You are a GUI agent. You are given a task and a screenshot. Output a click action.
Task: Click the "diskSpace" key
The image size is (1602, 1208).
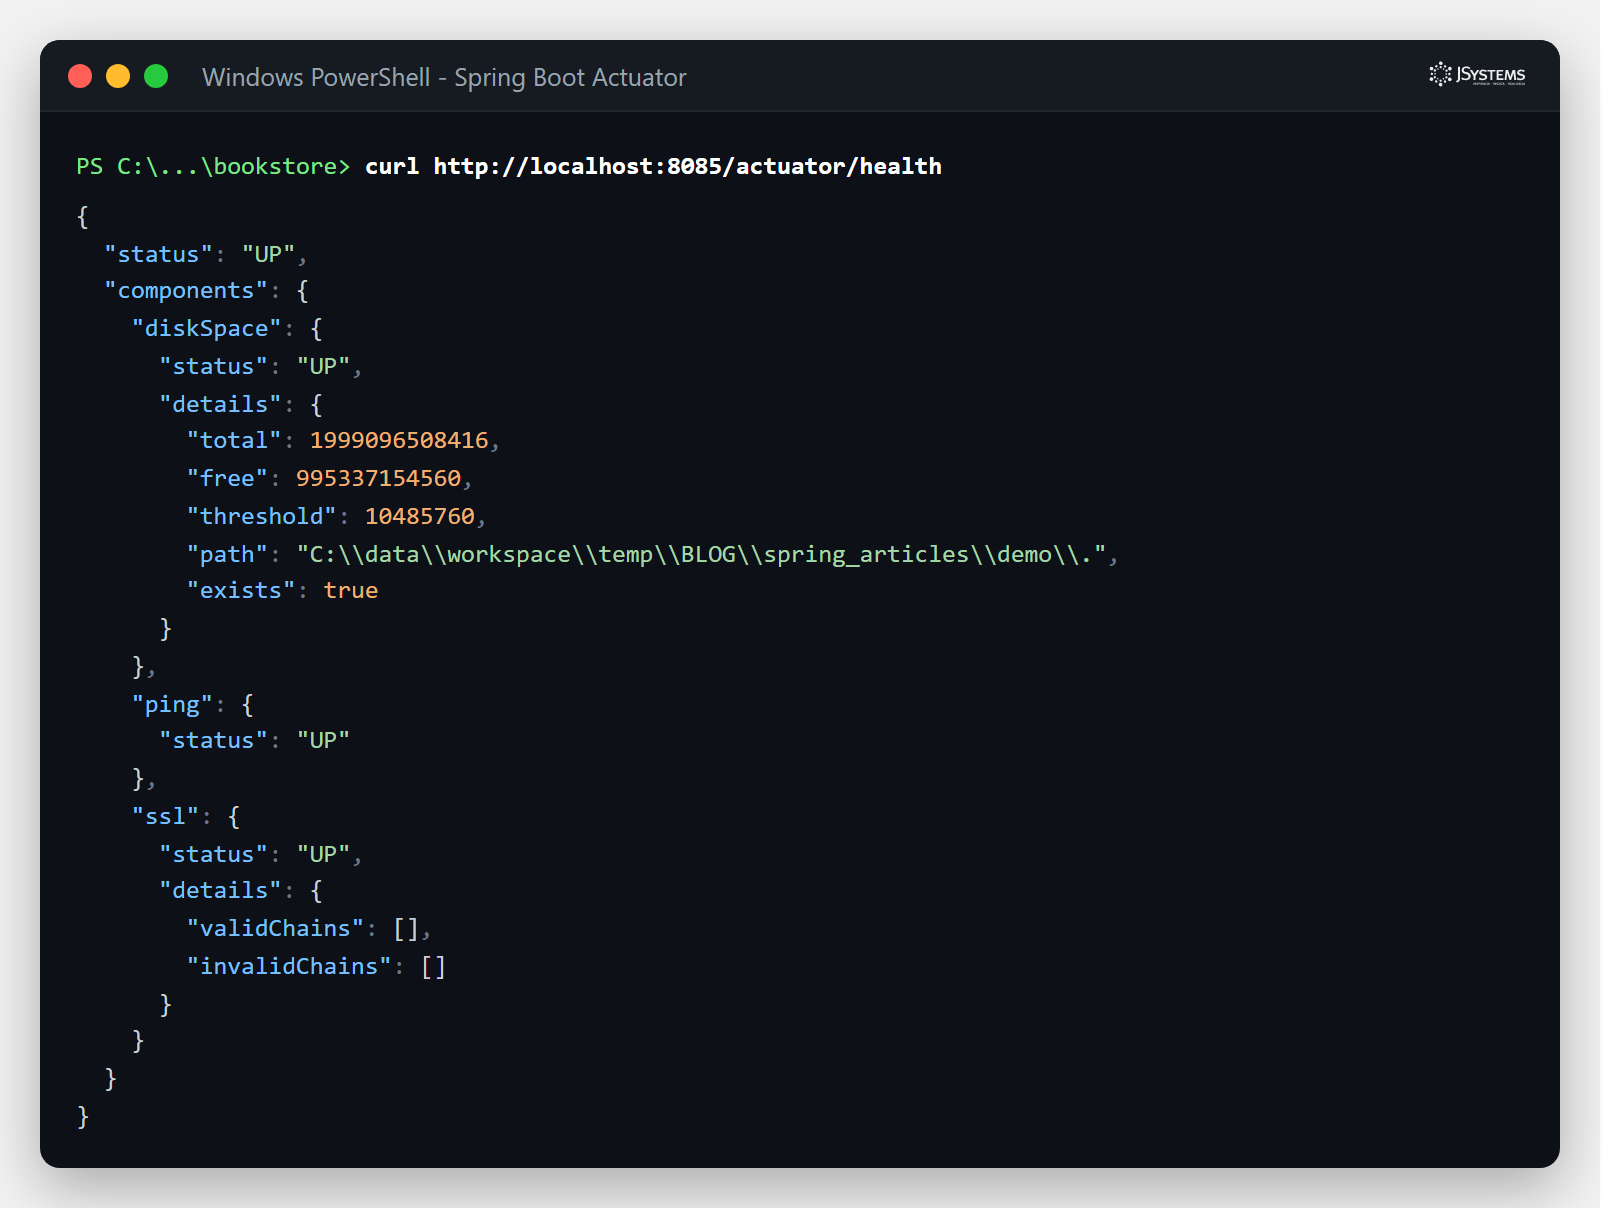pos(207,328)
